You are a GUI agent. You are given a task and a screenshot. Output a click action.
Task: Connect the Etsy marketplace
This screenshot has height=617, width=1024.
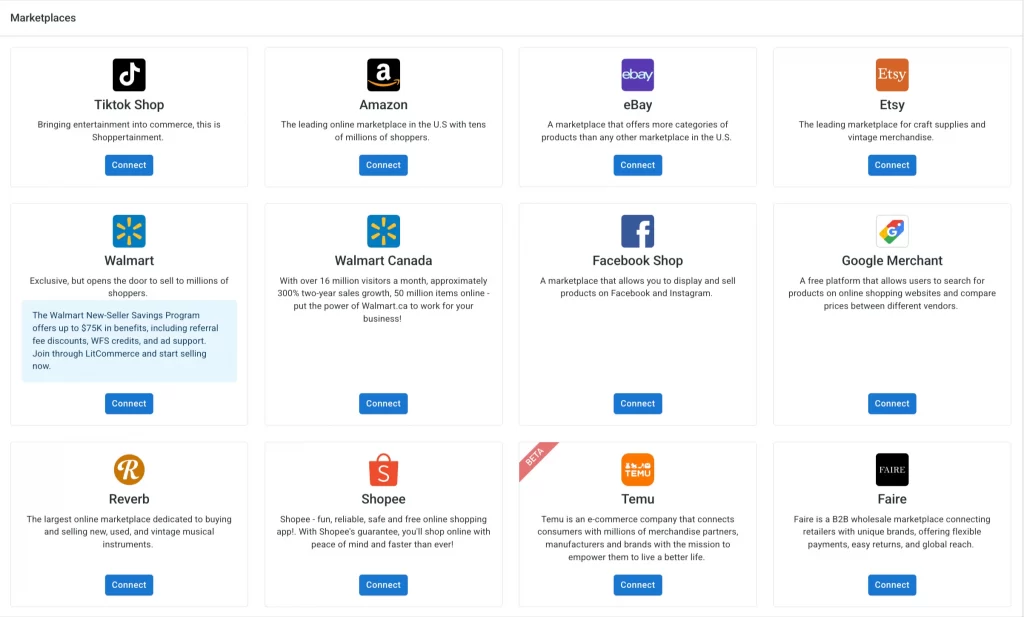(892, 165)
